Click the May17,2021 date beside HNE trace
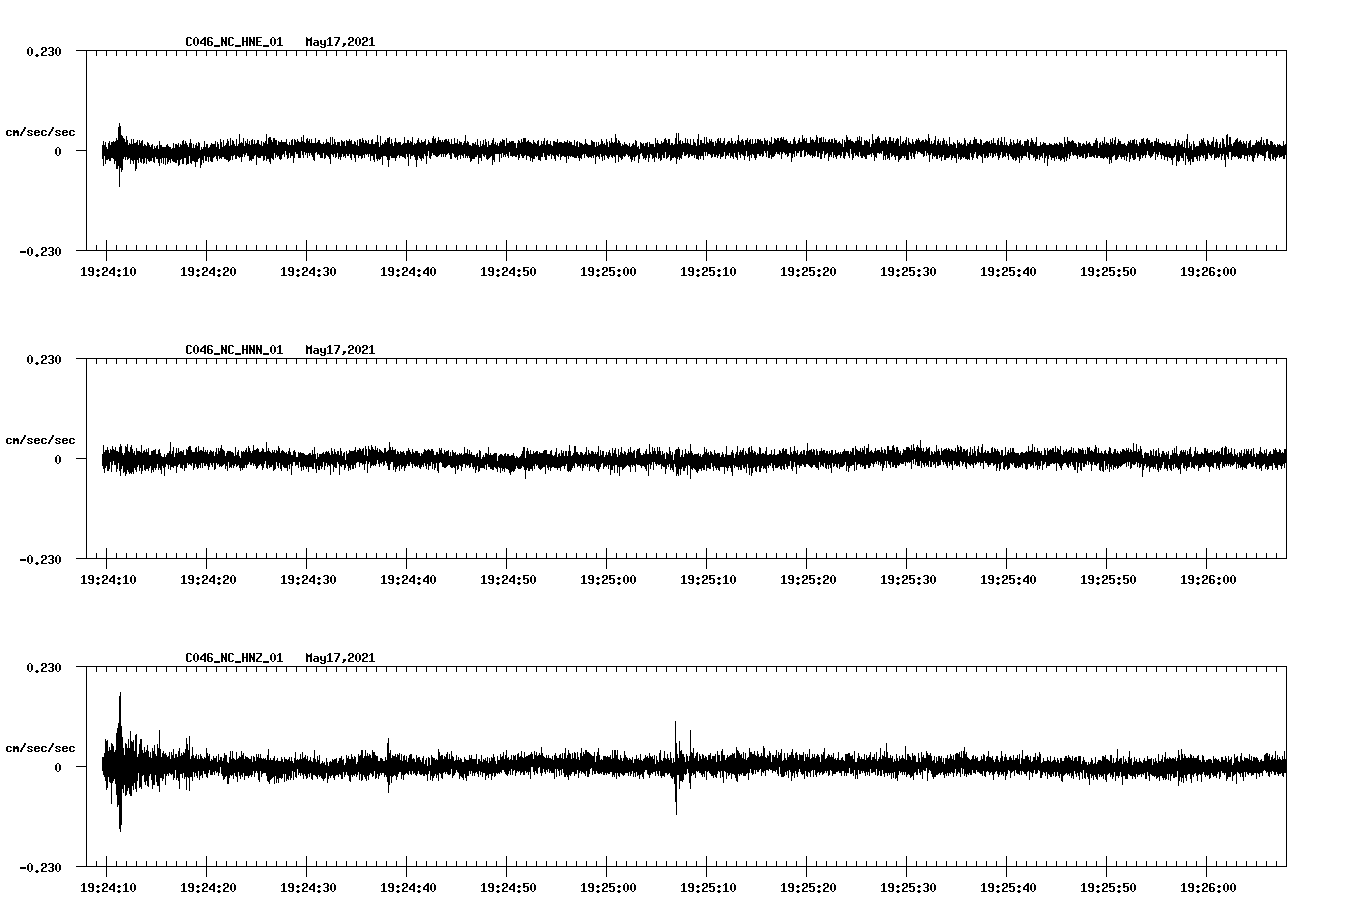Screen dimensions: 1358x924 tap(339, 42)
